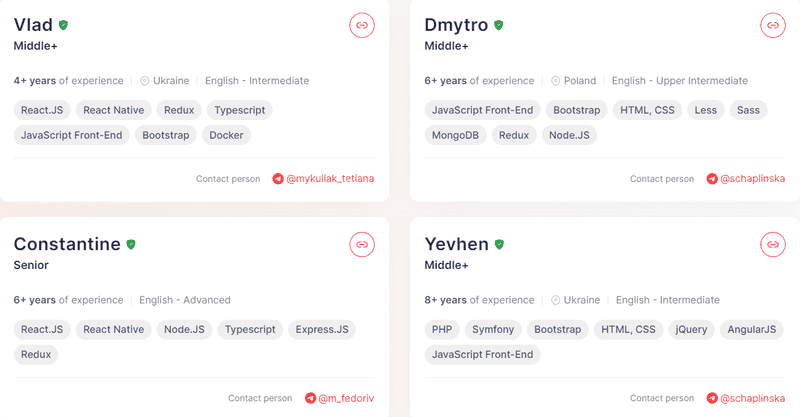
Task: Open @schaplinska link on Dmytro's card
Action: [745, 179]
